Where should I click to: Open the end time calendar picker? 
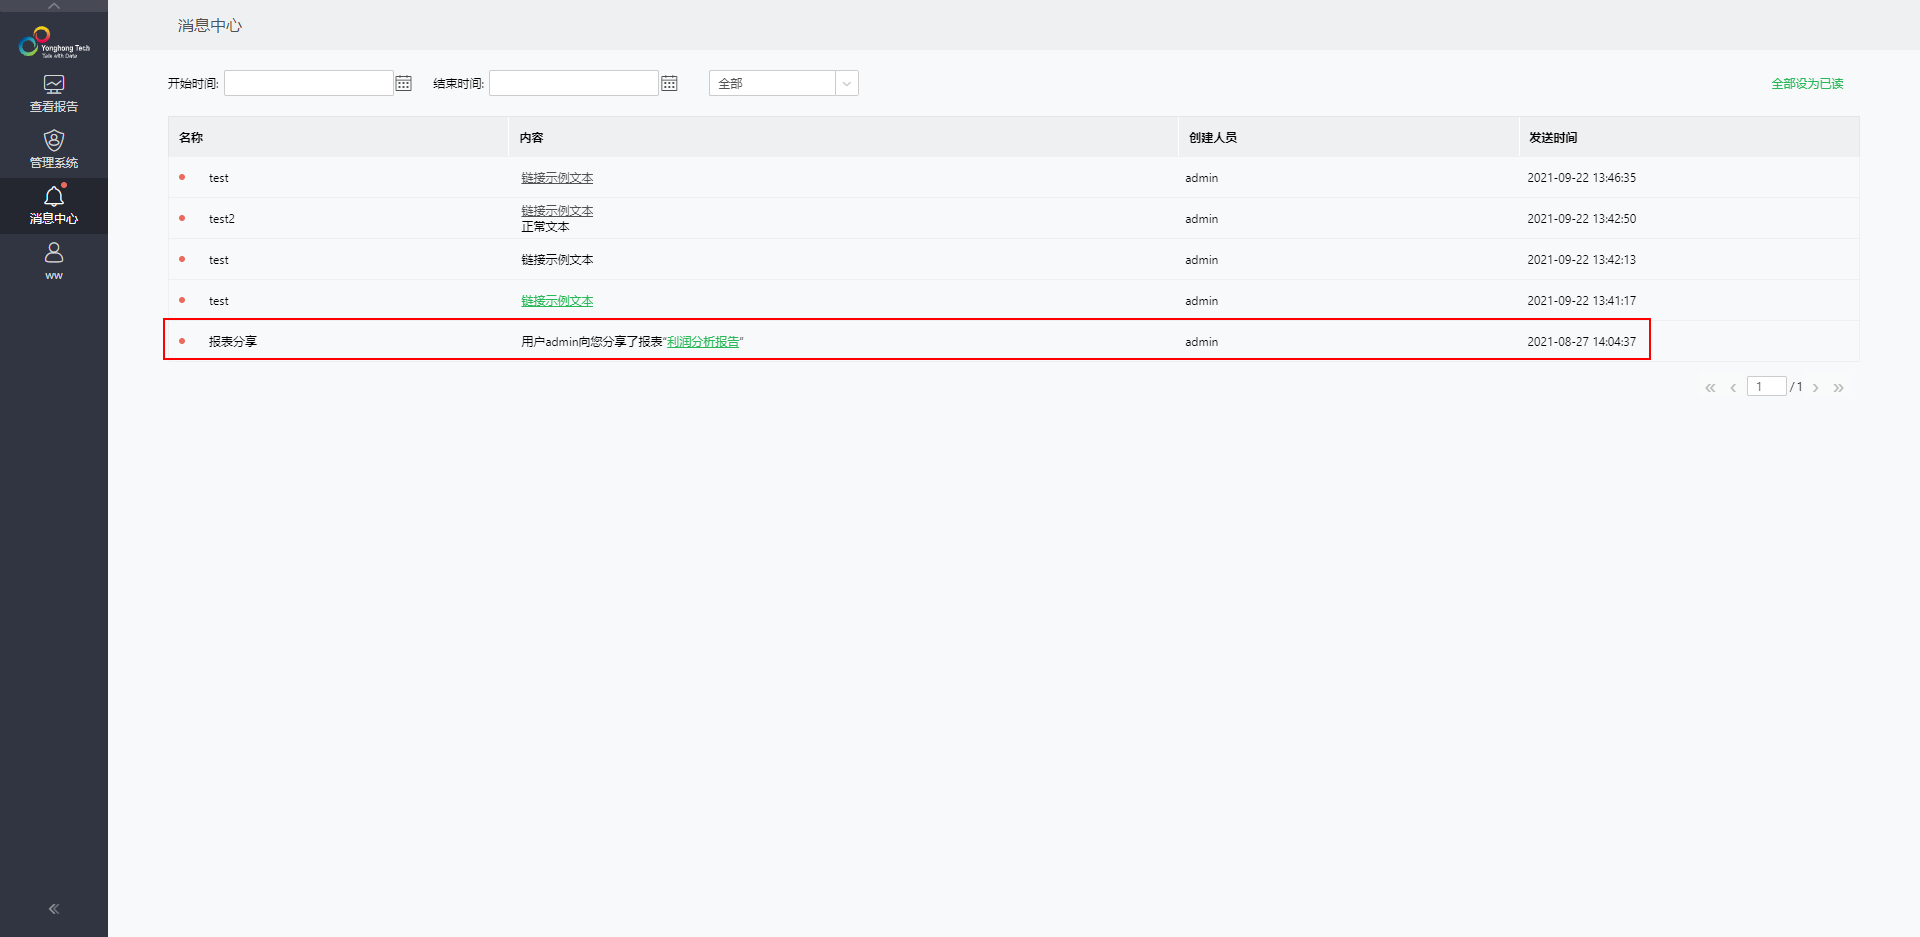pos(668,83)
